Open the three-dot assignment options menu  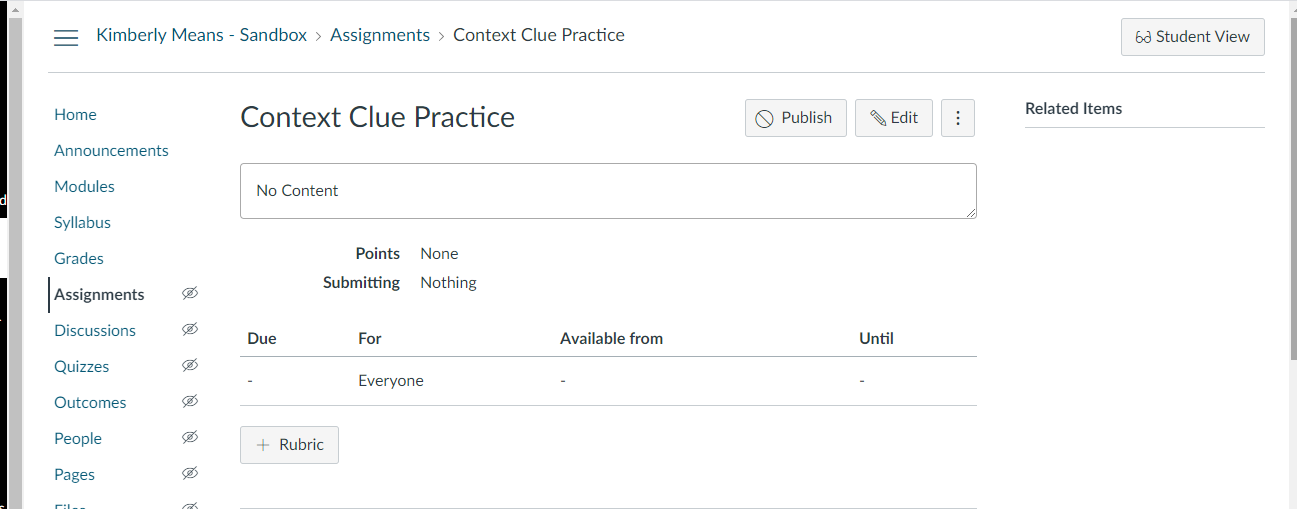tap(958, 118)
